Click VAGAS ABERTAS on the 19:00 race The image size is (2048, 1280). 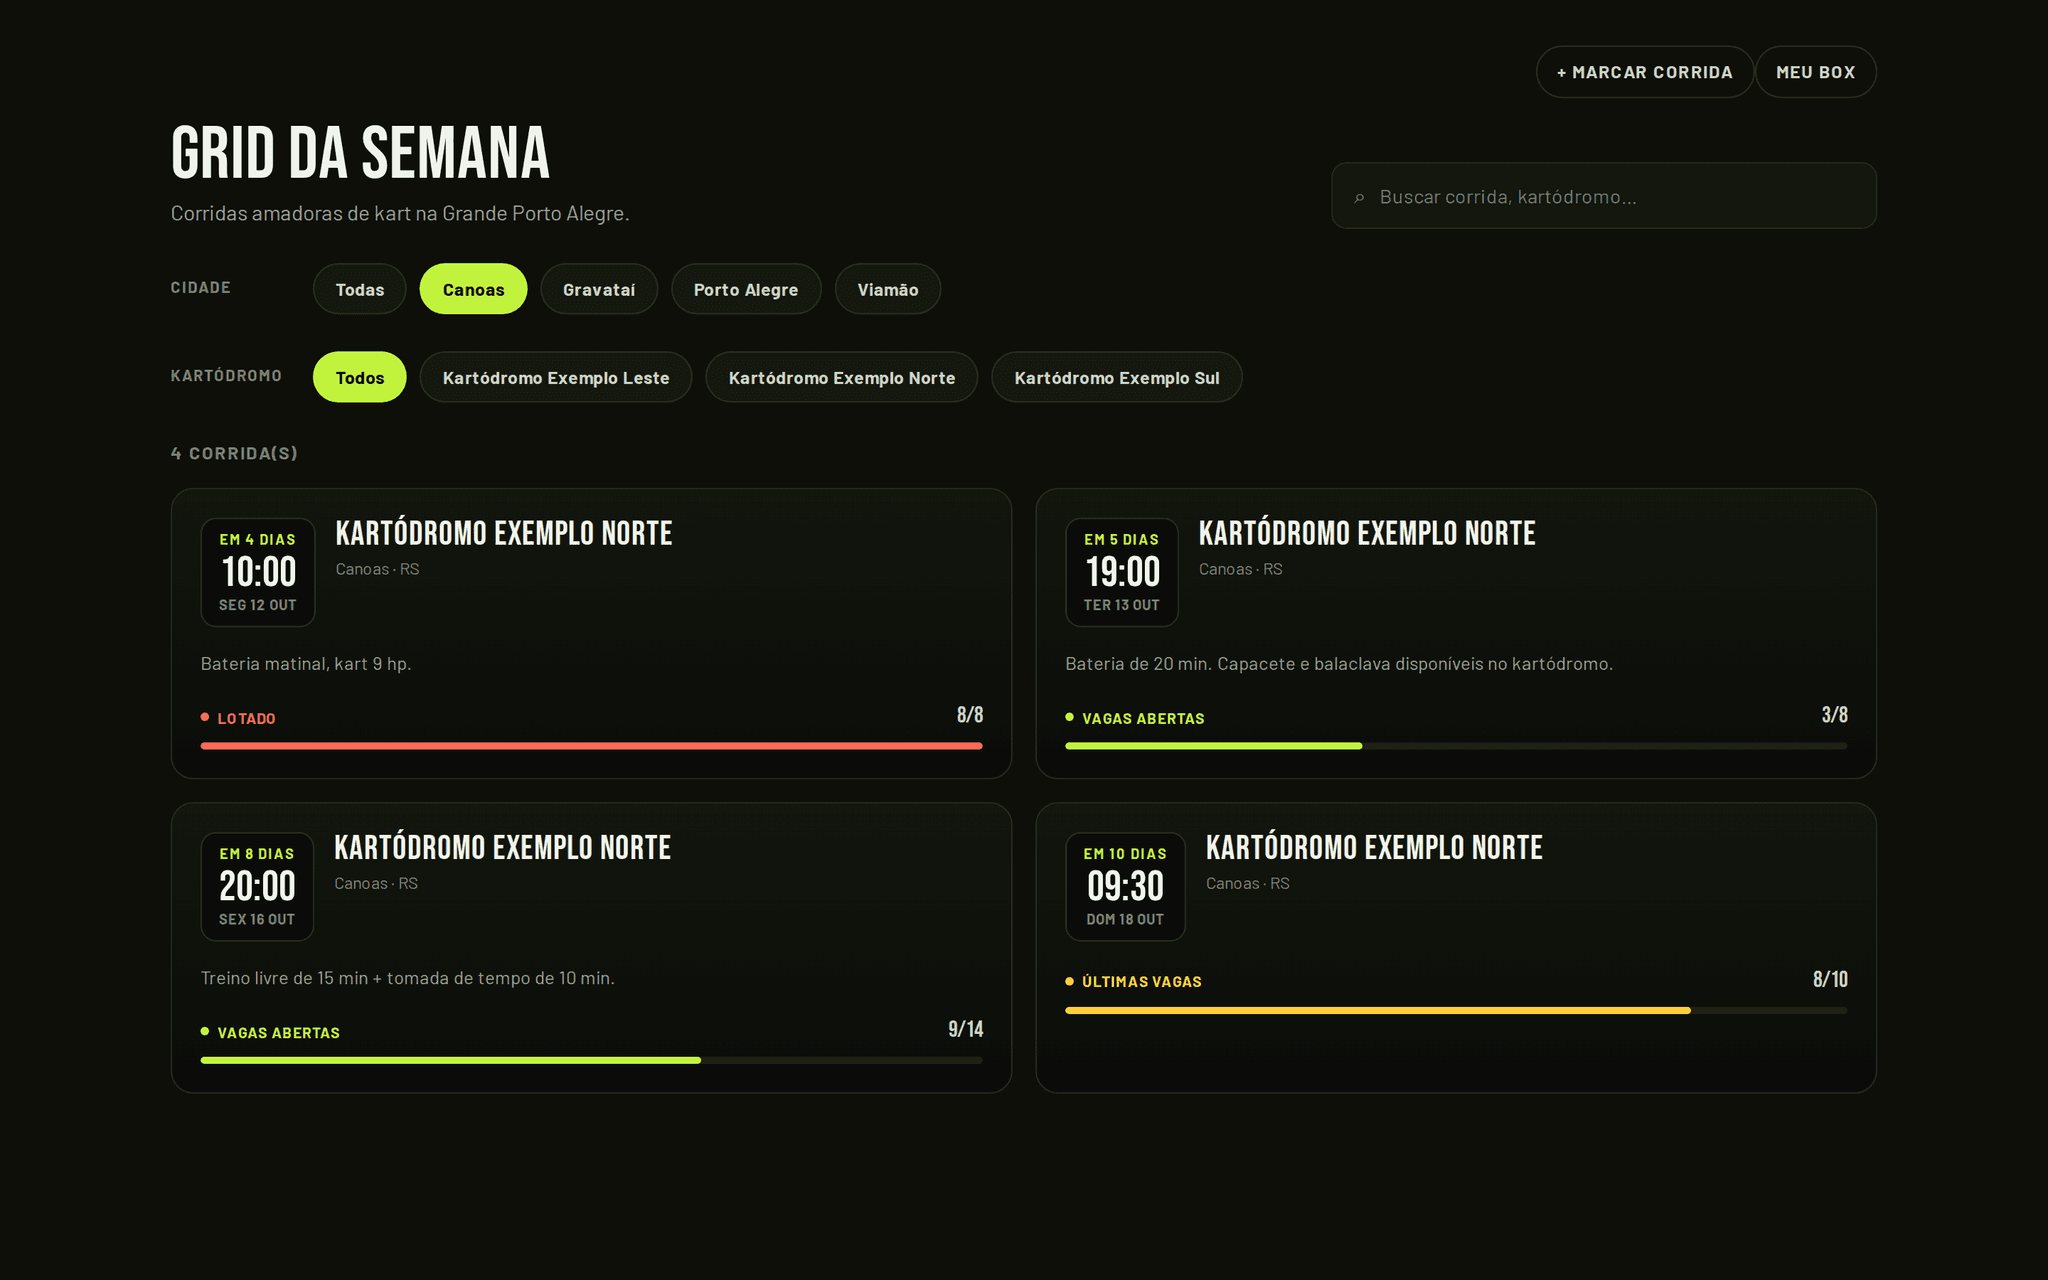(1143, 719)
